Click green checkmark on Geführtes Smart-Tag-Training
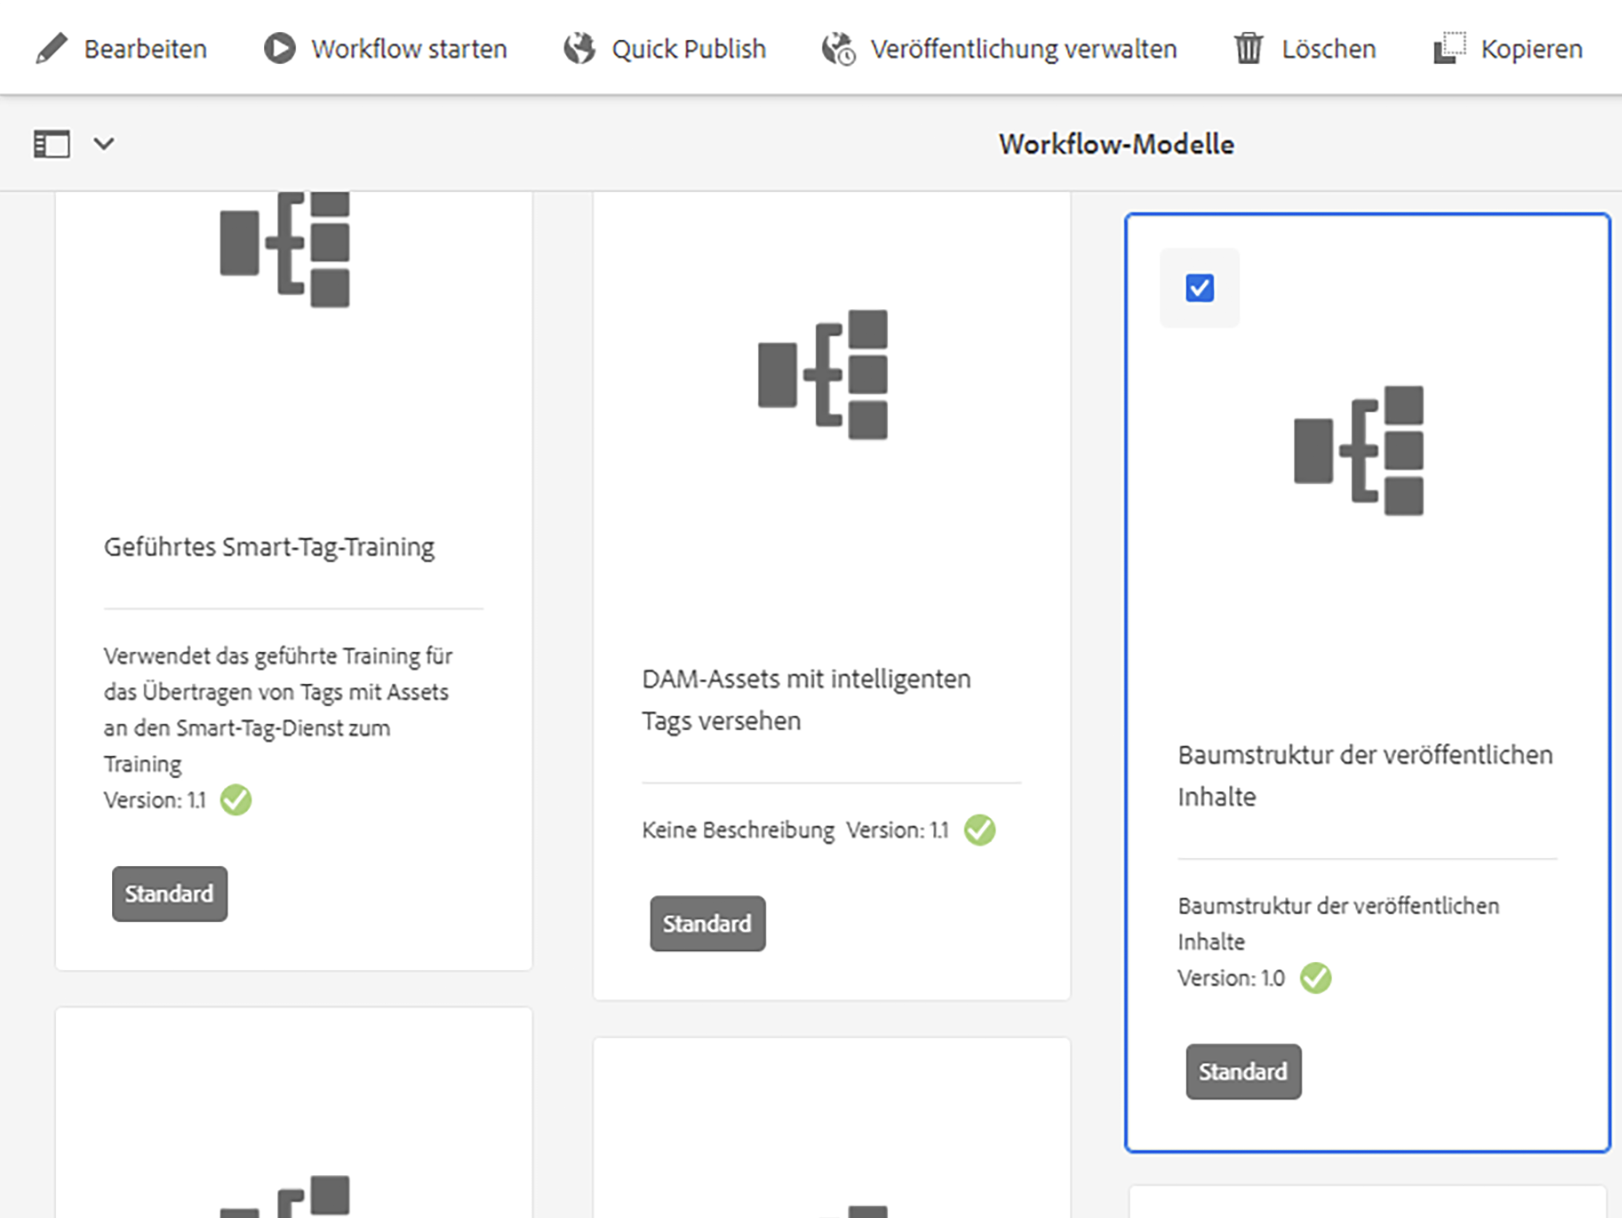This screenshot has height=1218, width=1622. pyautogui.click(x=236, y=800)
